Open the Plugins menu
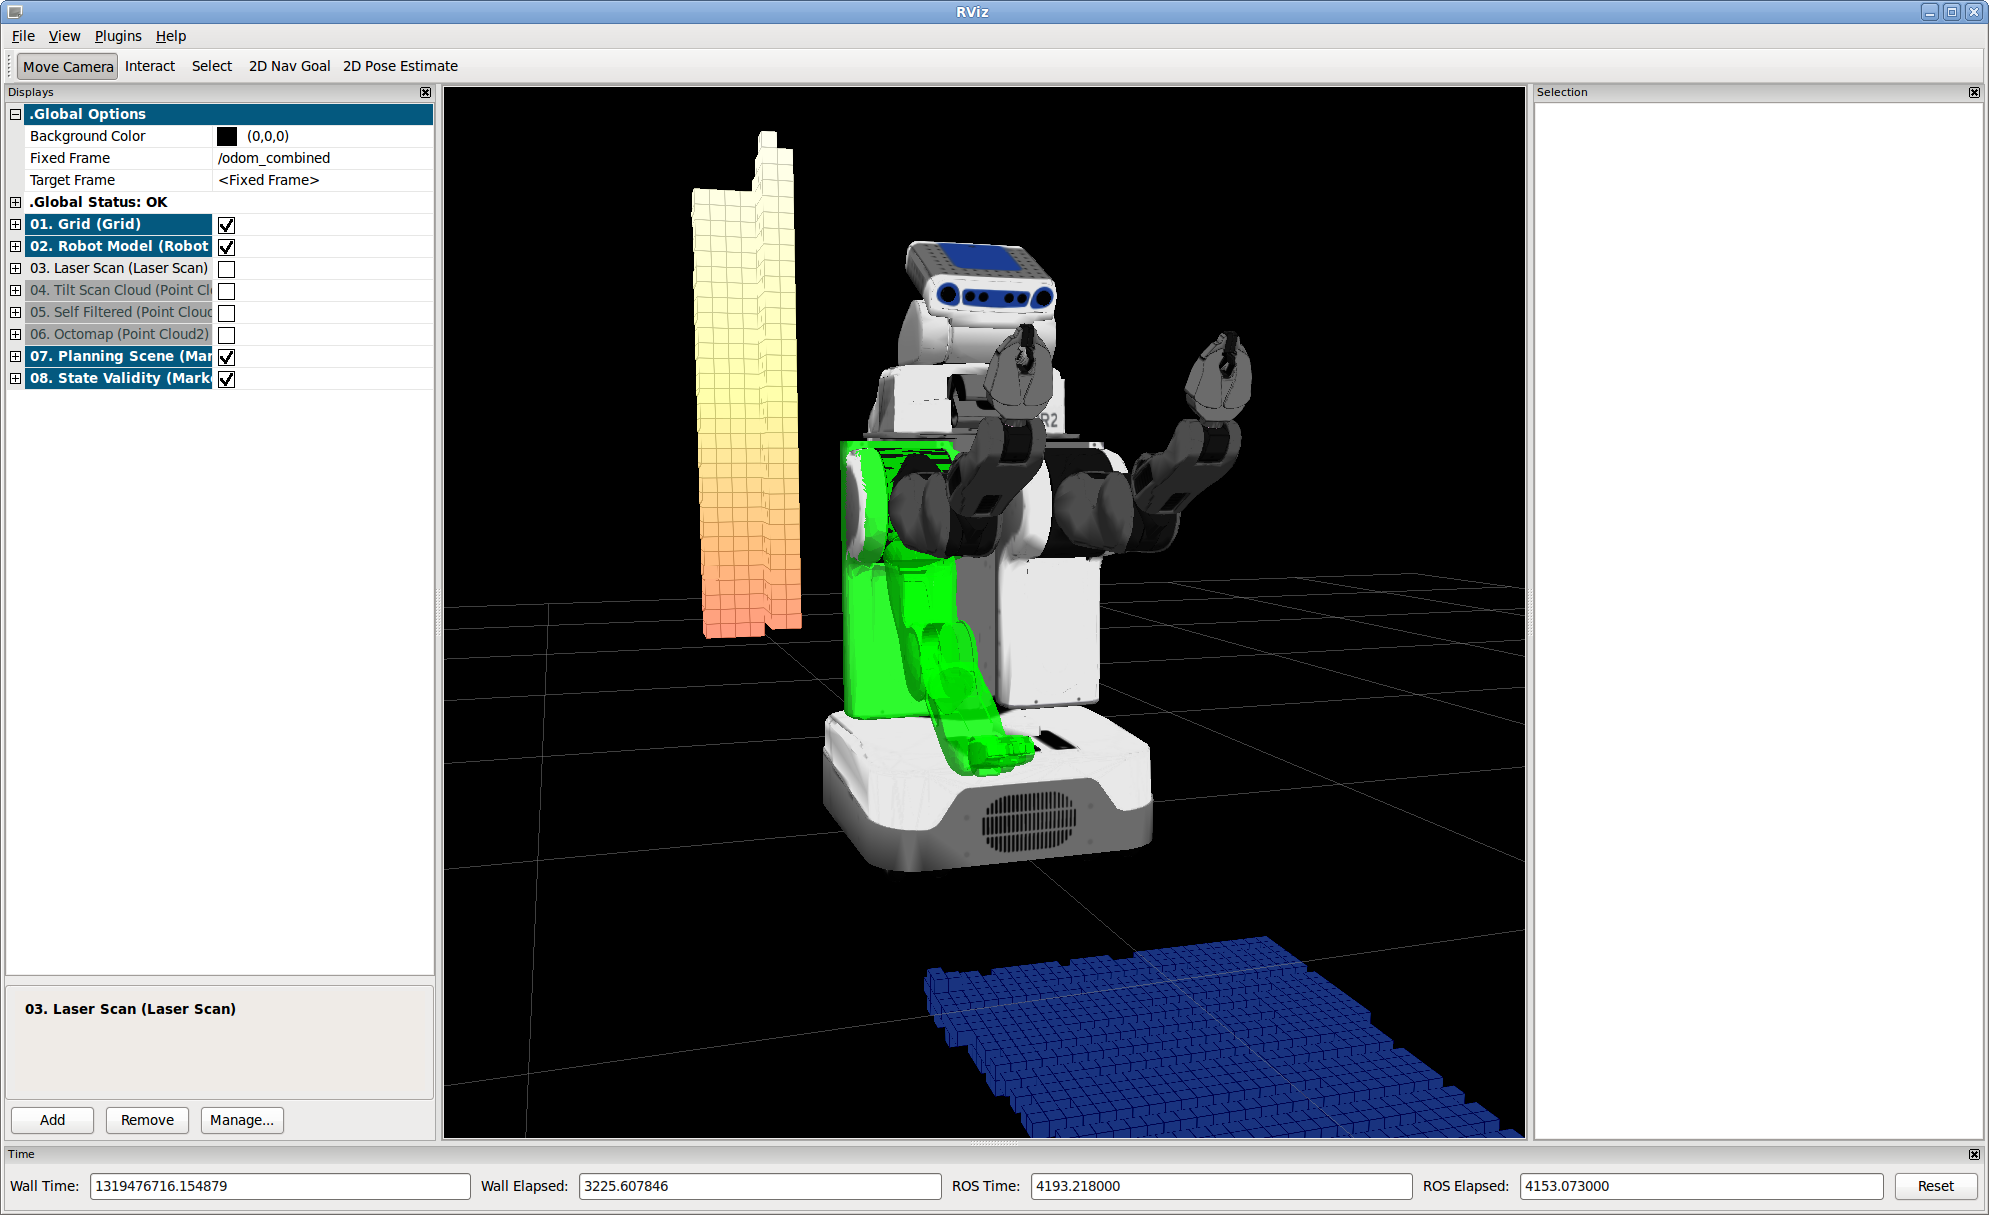Screen dimensions: 1989x1215 (x=118, y=36)
